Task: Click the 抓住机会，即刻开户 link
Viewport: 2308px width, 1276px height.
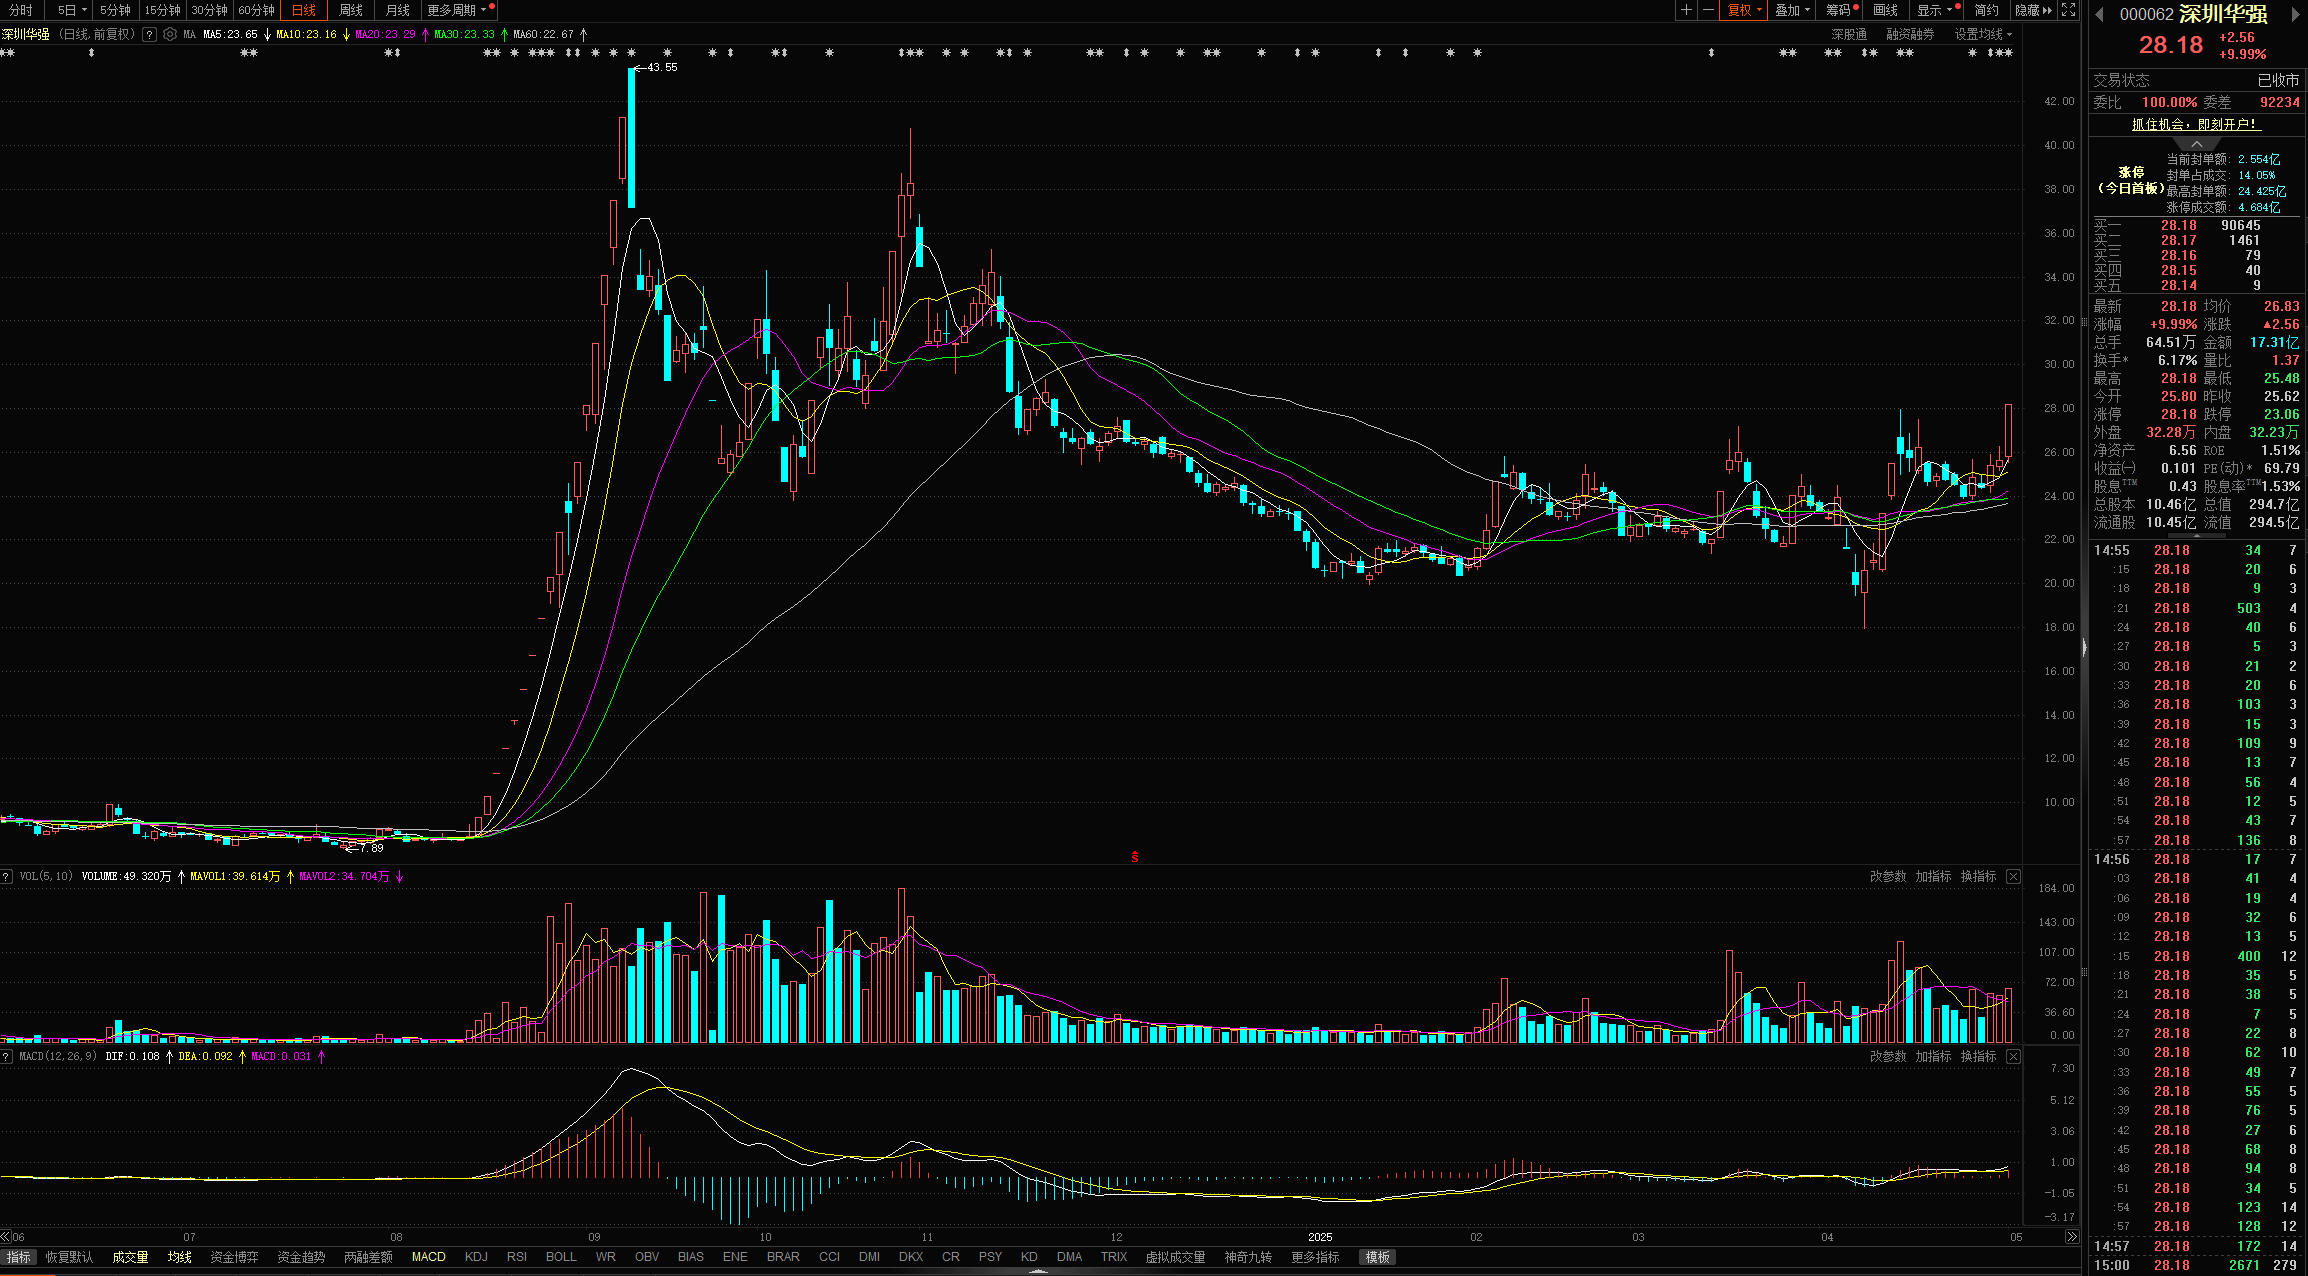Action: point(2195,124)
